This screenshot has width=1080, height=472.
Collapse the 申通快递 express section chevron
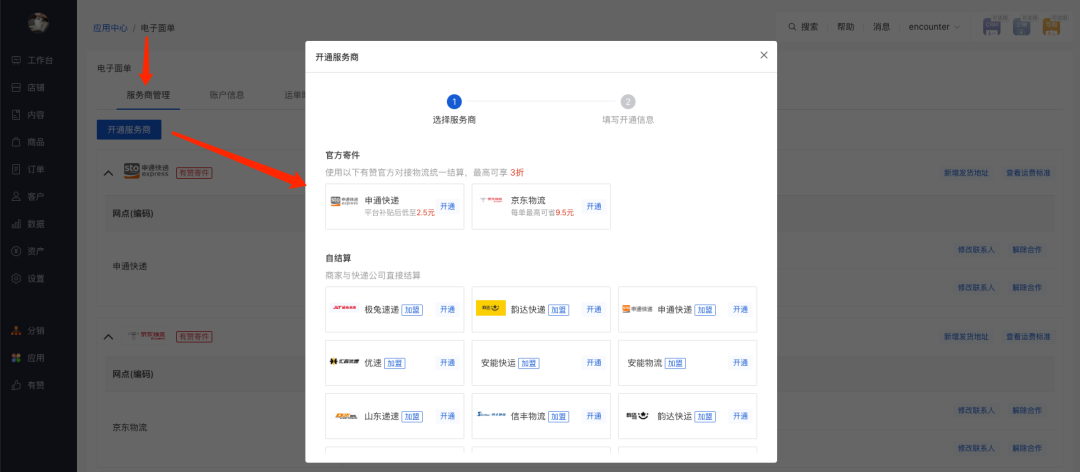pyautogui.click(x=108, y=173)
